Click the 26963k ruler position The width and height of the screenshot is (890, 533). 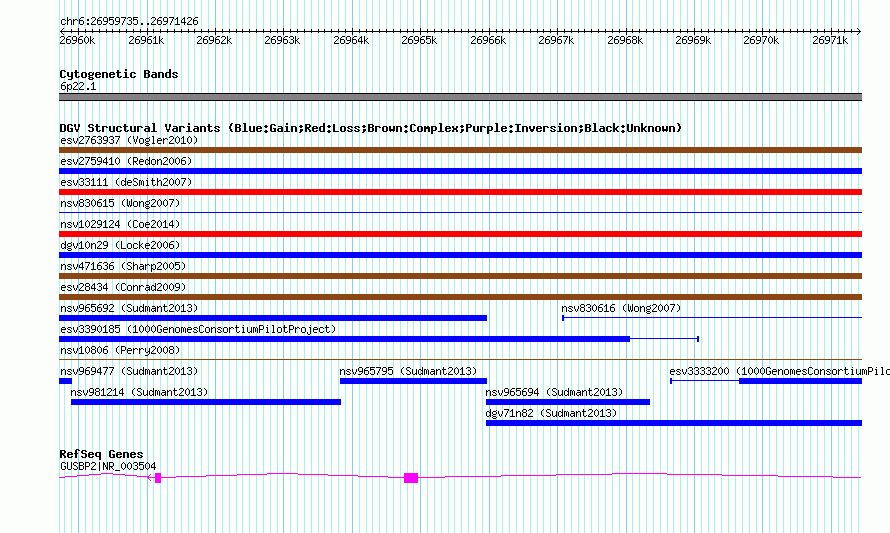click(282, 40)
